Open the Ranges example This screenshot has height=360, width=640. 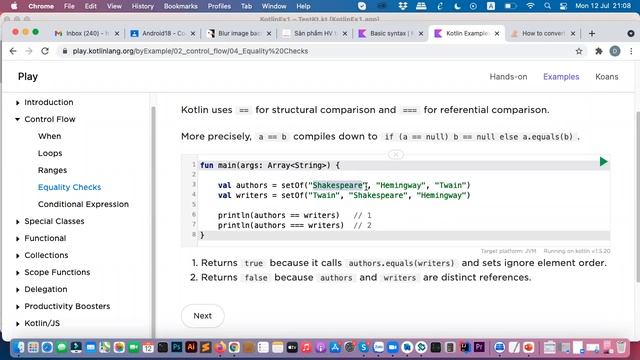(x=52, y=170)
